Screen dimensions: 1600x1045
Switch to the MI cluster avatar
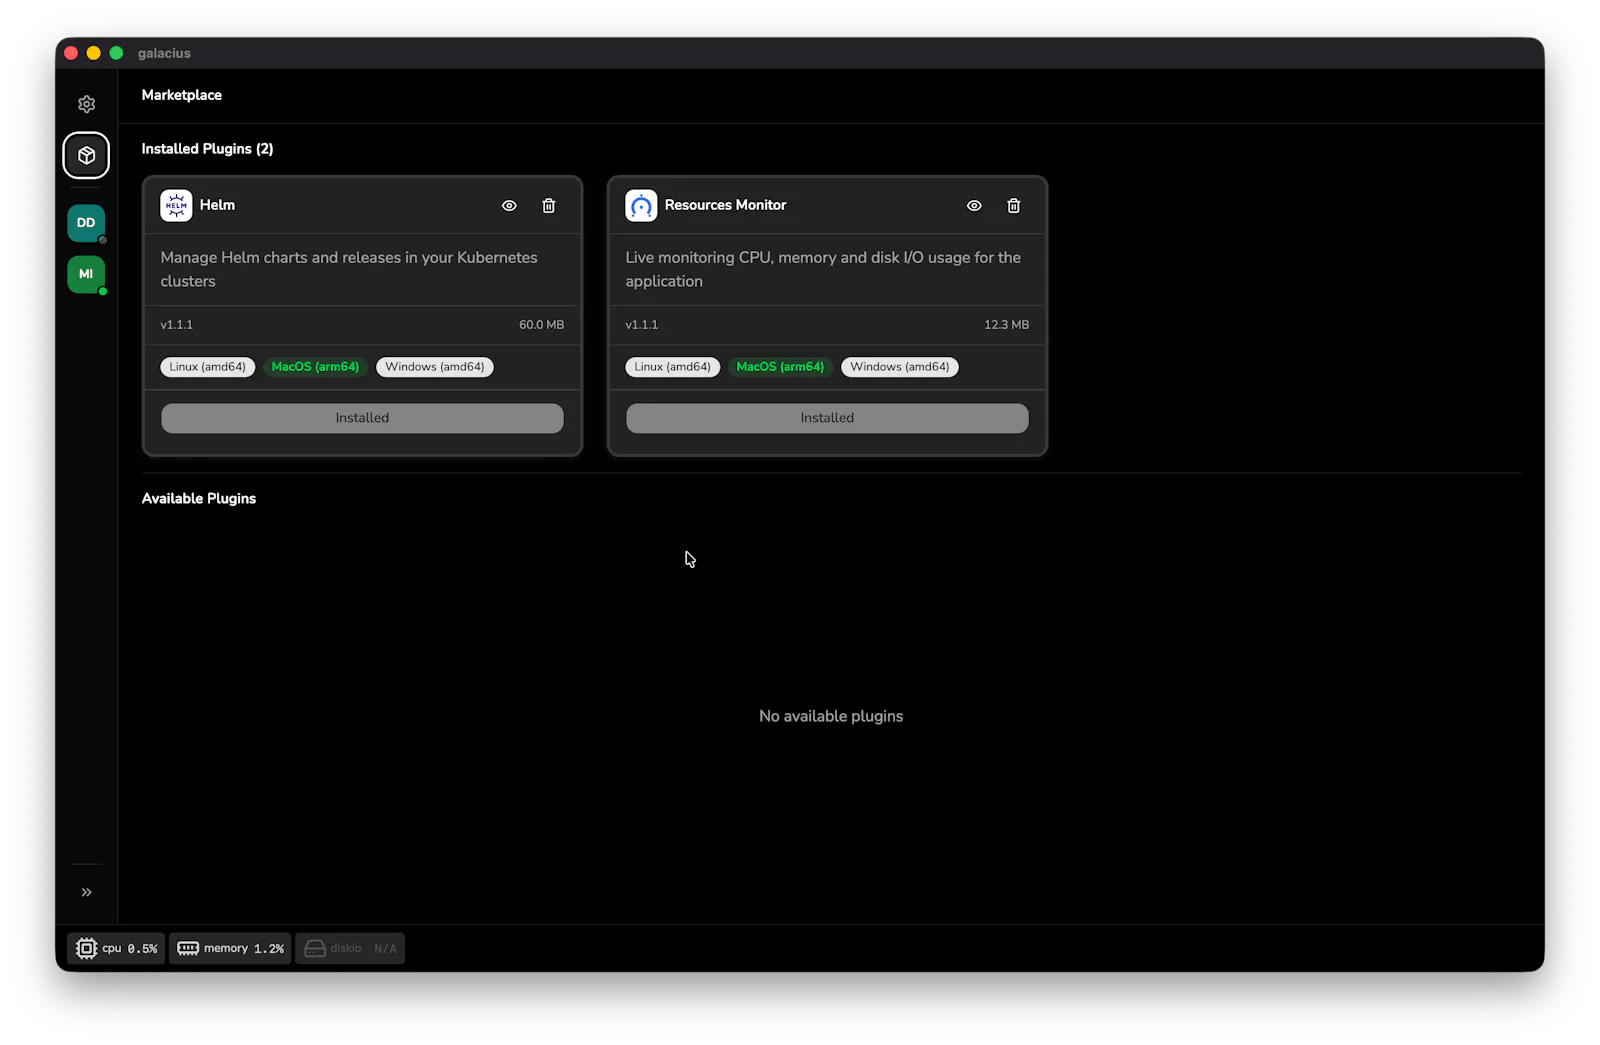pos(86,274)
